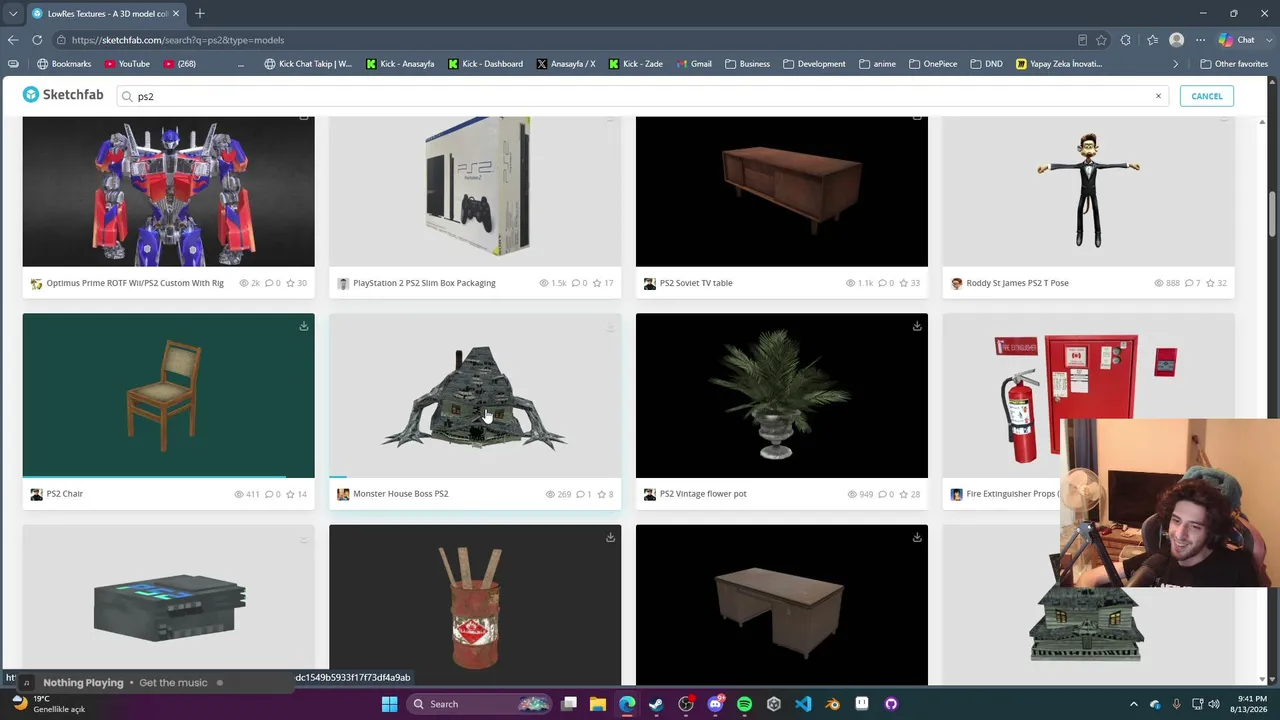Expand the tab search dropdown
The image size is (1280, 720).
[x=12, y=14]
